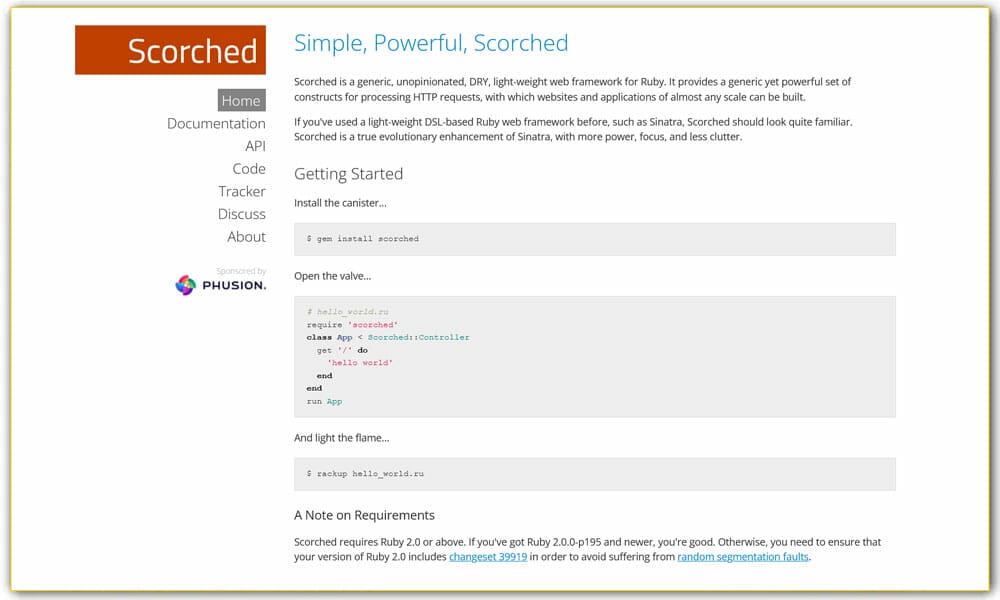This screenshot has width=1000, height=600.
Task: Click the Getting Started heading
Action: pos(347,174)
